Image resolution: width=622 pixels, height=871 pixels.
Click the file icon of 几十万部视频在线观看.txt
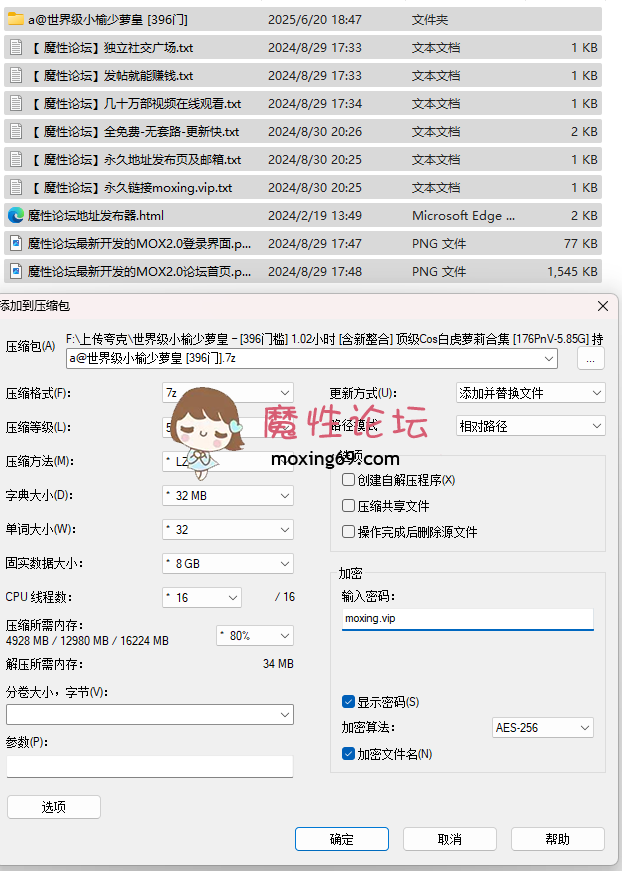tap(16, 103)
